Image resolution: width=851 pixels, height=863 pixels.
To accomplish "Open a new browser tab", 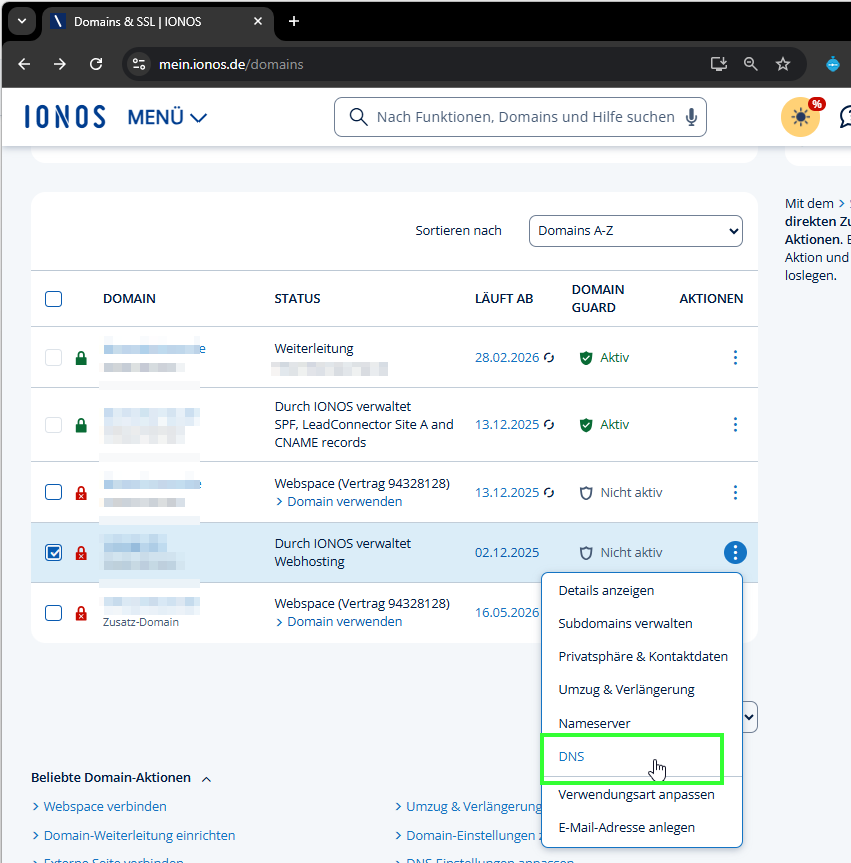I will tap(293, 21).
